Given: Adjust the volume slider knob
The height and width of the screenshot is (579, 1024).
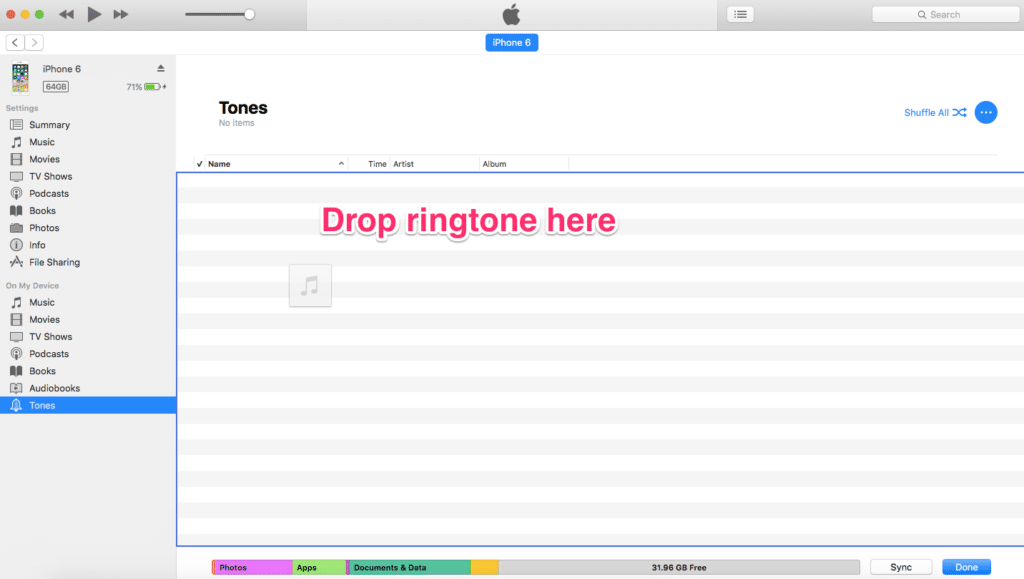Looking at the screenshot, I should pos(249,14).
